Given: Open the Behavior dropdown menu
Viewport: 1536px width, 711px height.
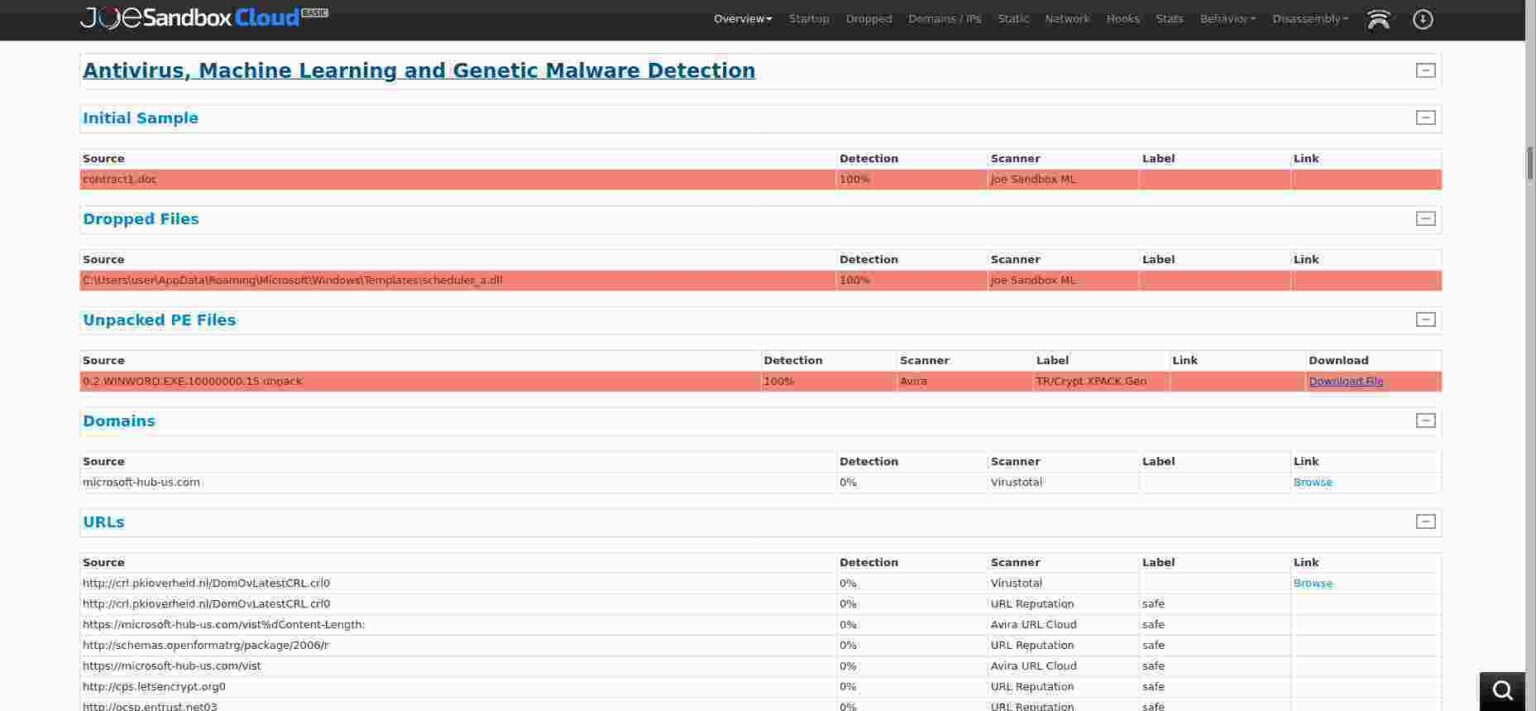Looking at the screenshot, I should point(1227,19).
